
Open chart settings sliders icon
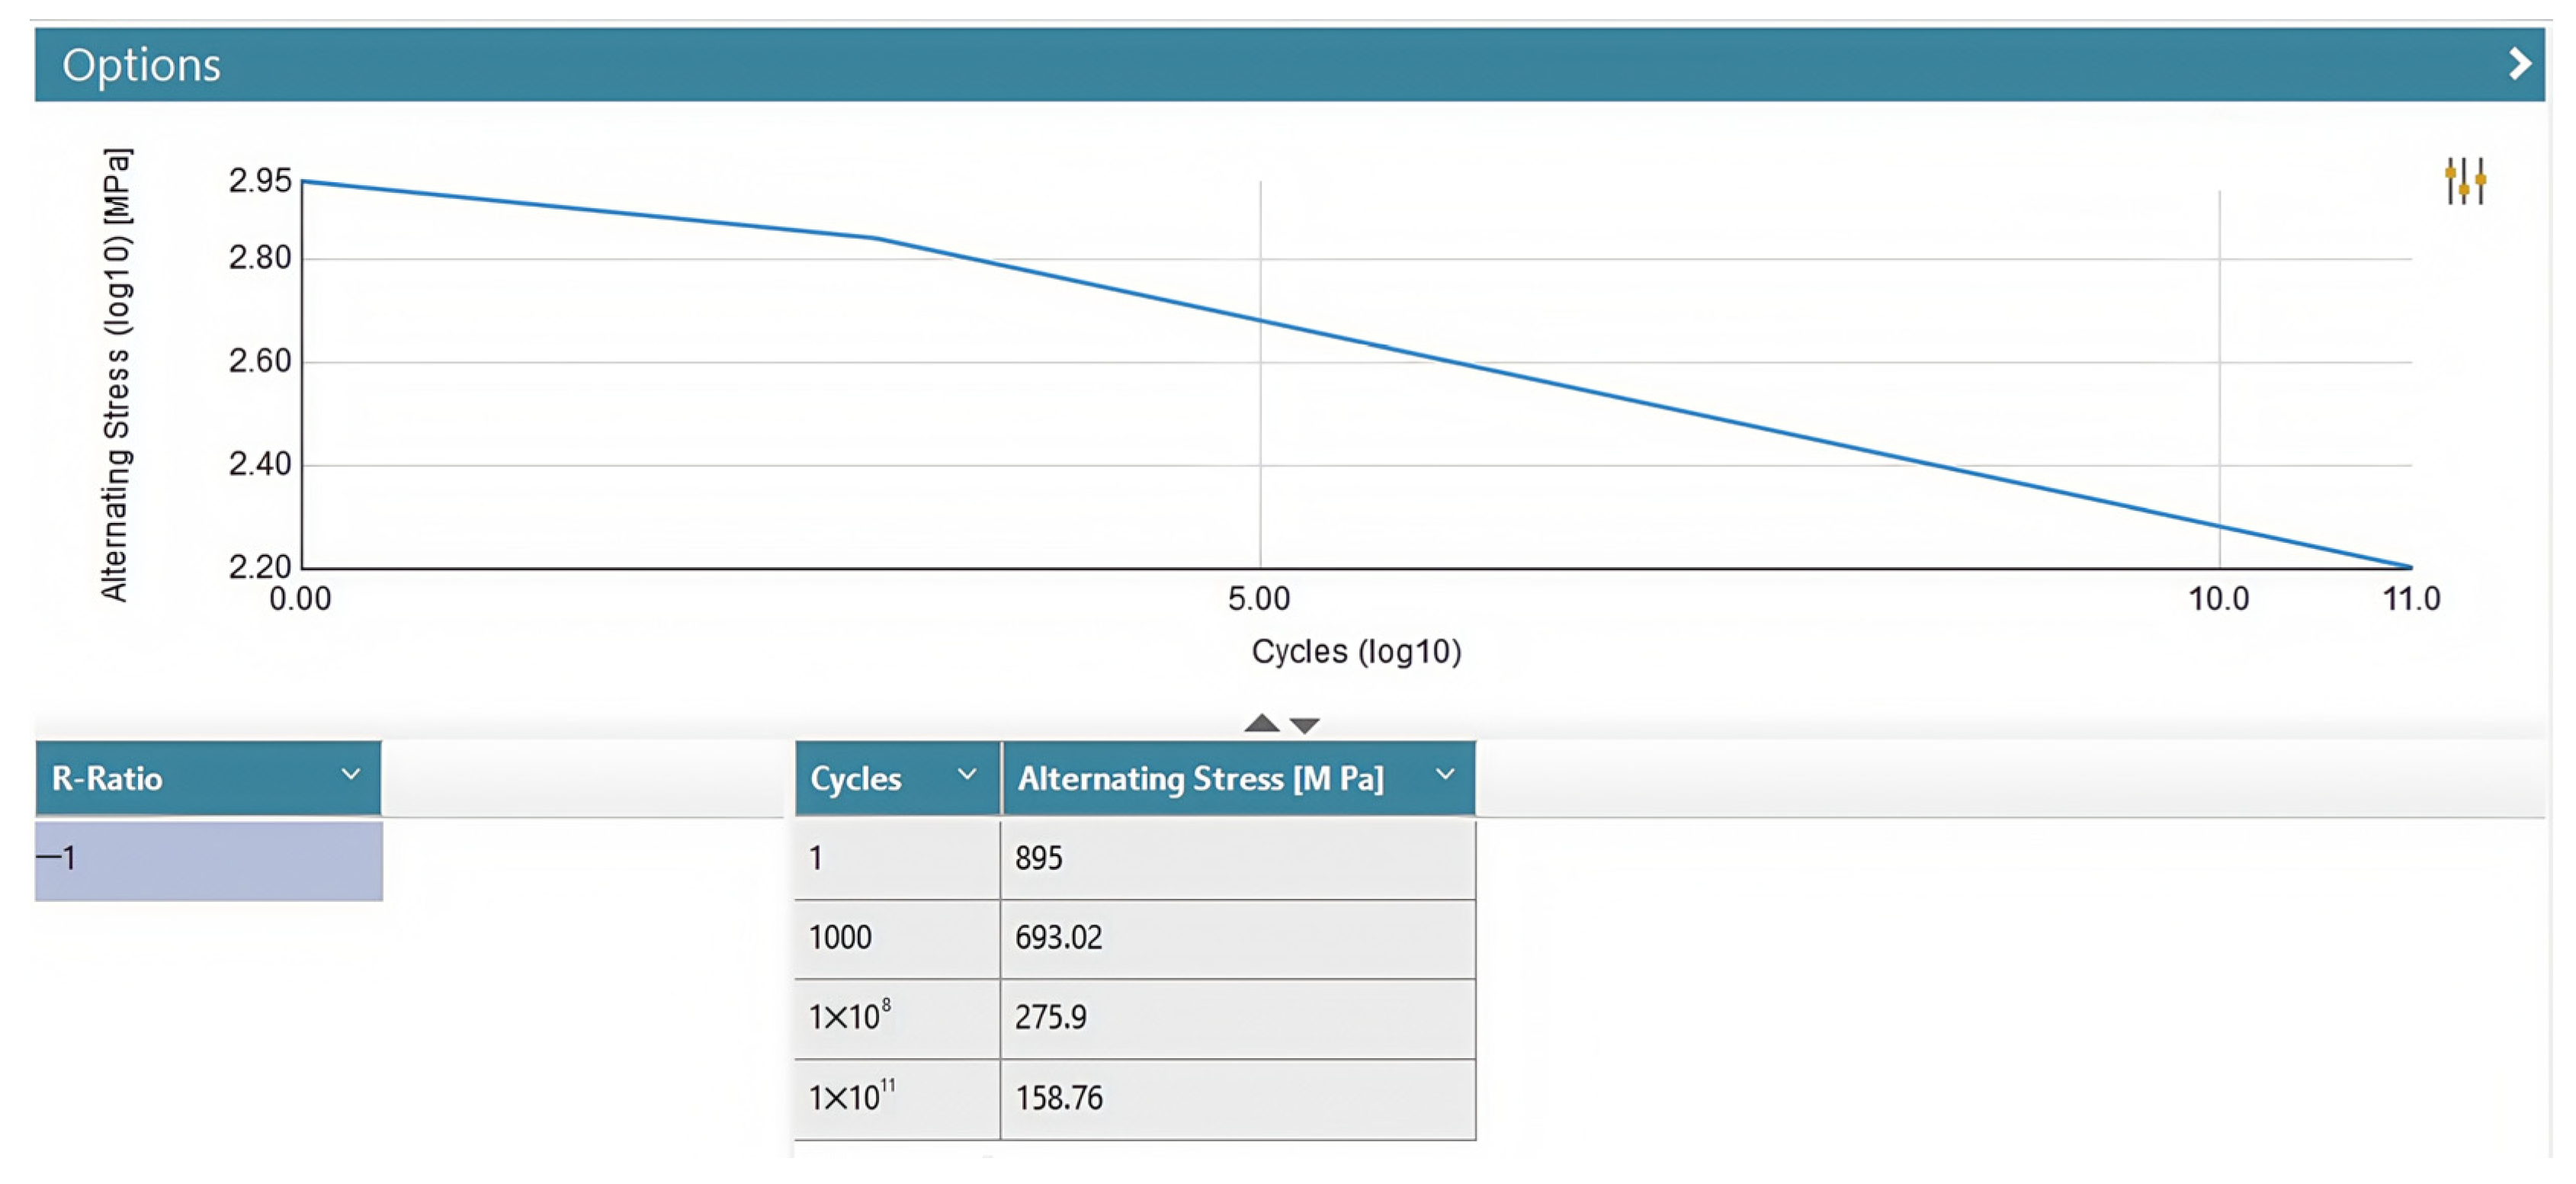(x=2465, y=181)
